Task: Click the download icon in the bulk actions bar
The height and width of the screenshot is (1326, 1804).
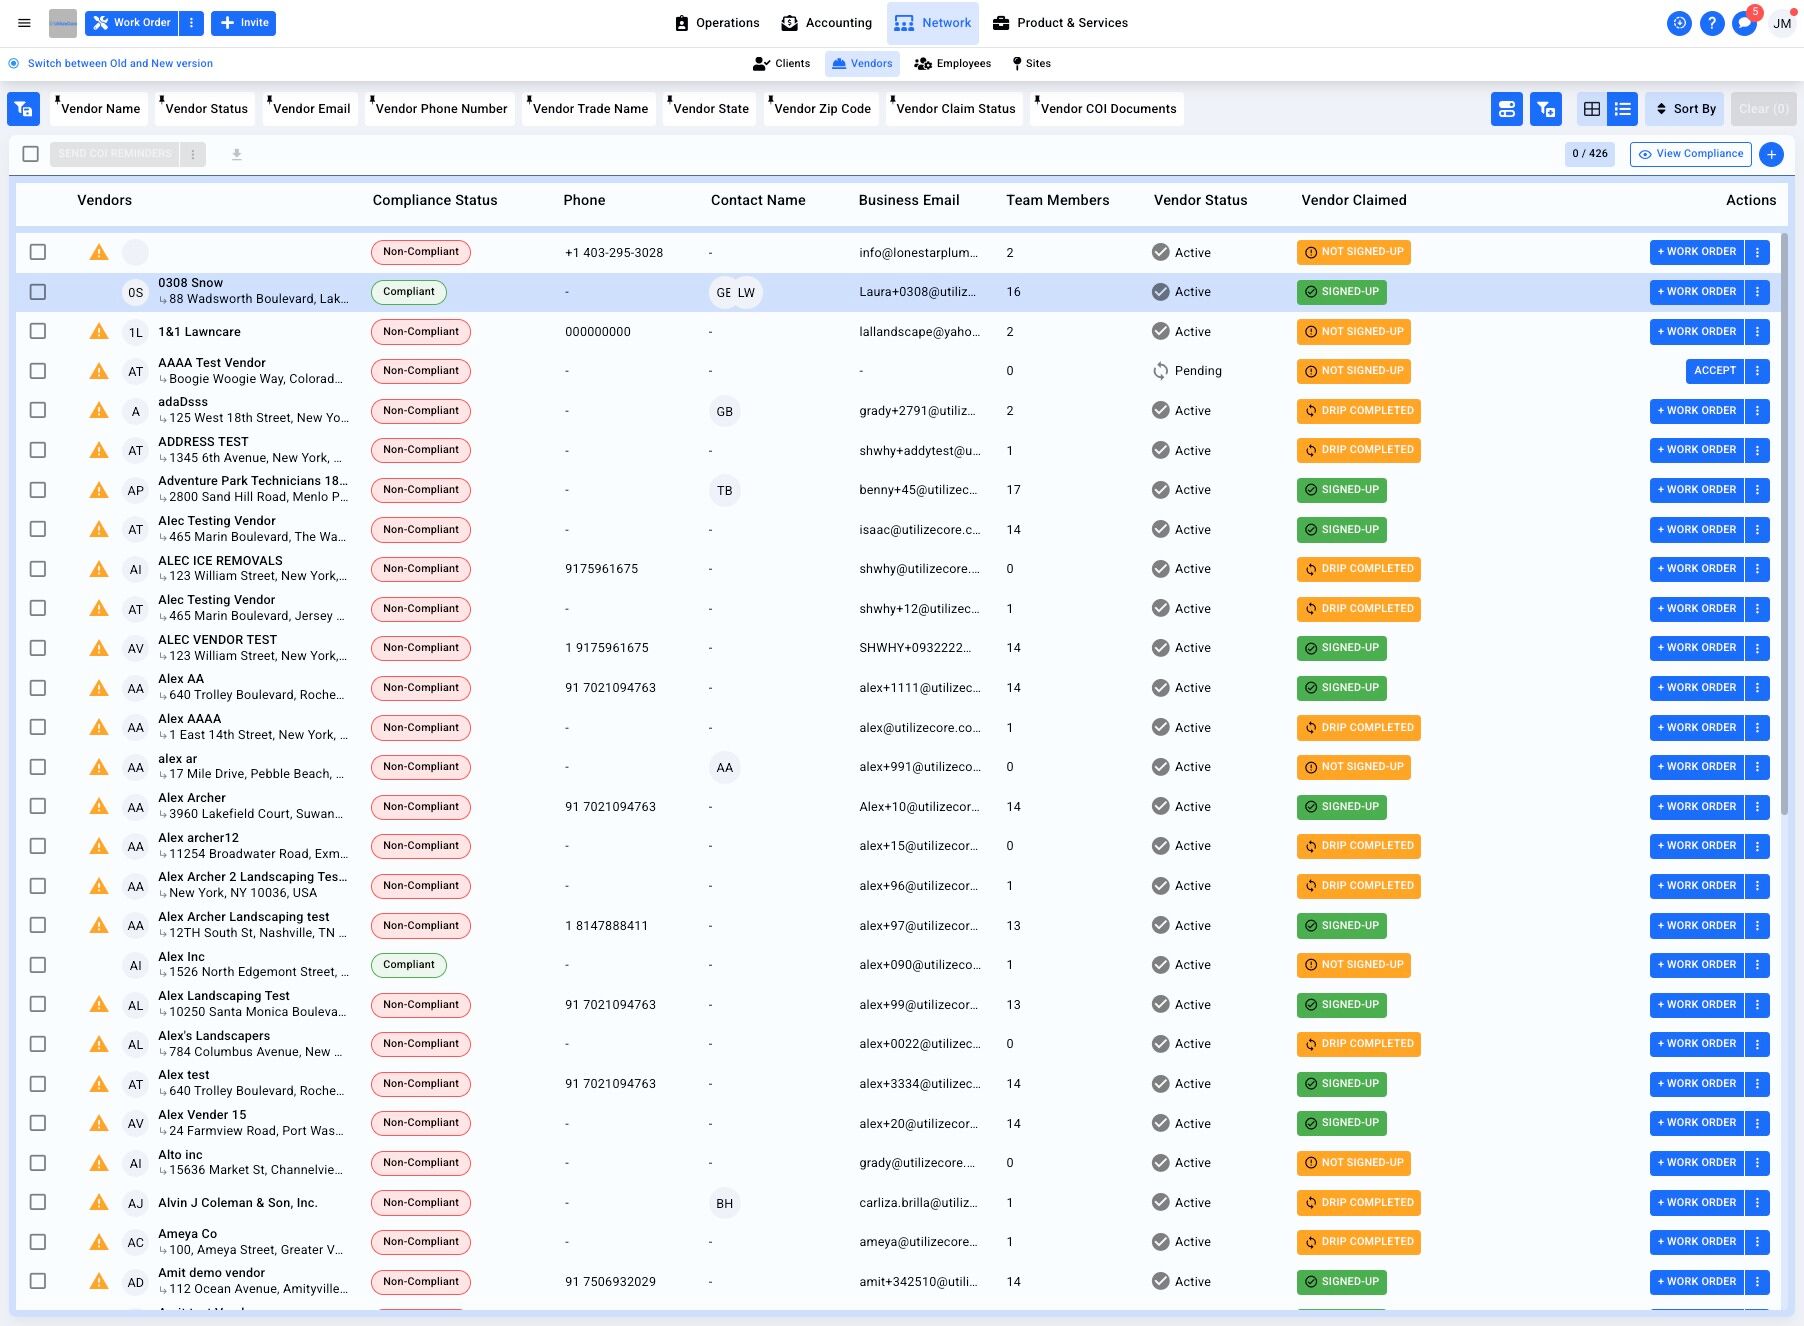Action: point(237,154)
